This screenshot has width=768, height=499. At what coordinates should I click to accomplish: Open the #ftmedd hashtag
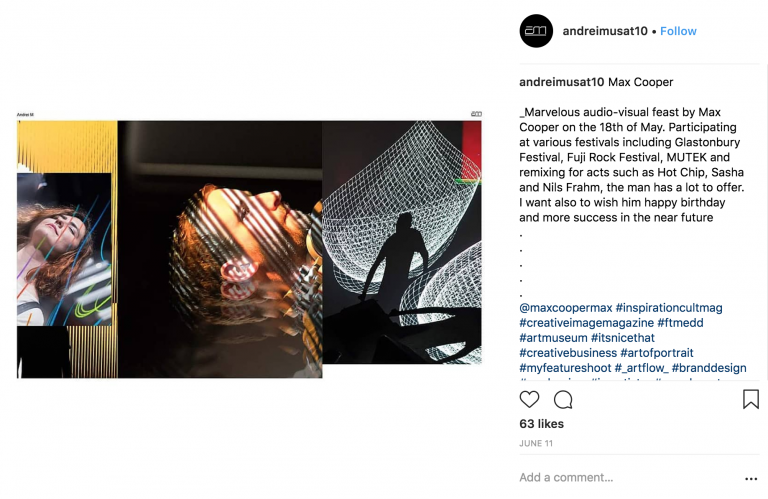point(680,323)
